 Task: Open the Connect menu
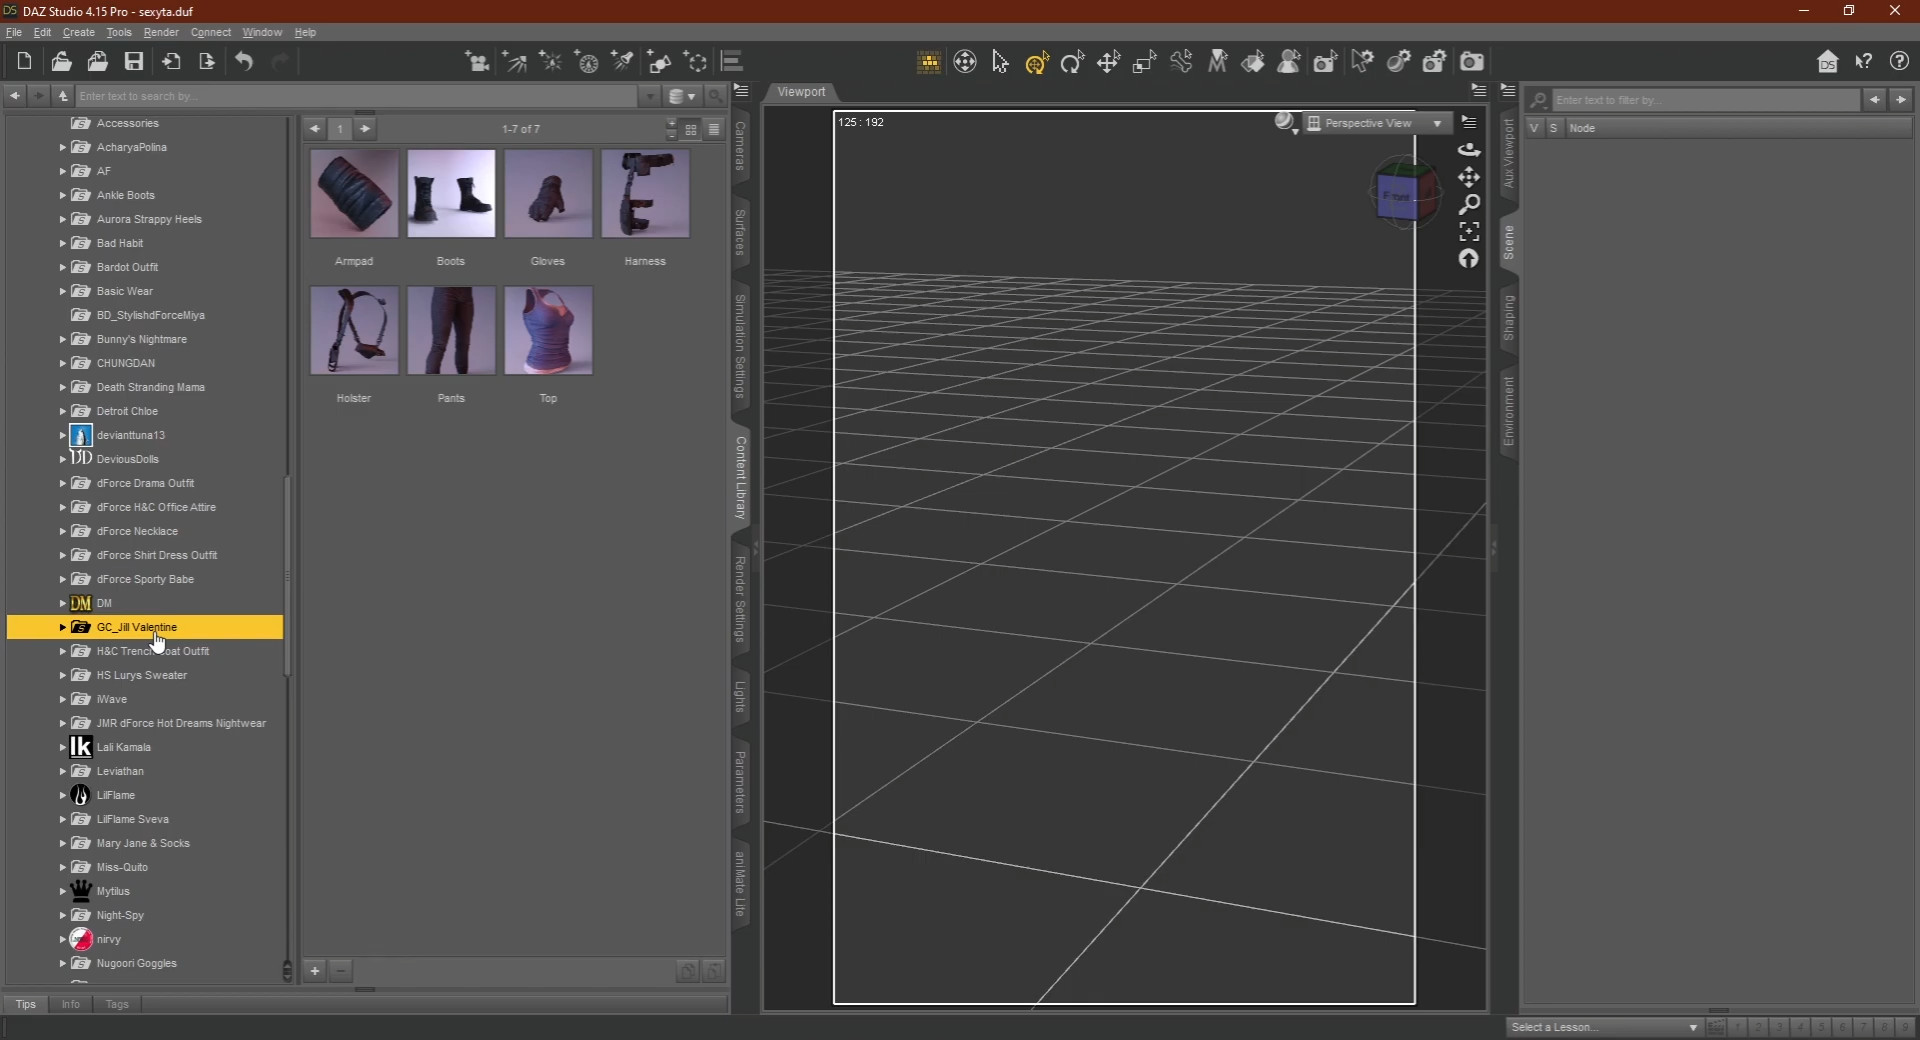click(211, 32)
